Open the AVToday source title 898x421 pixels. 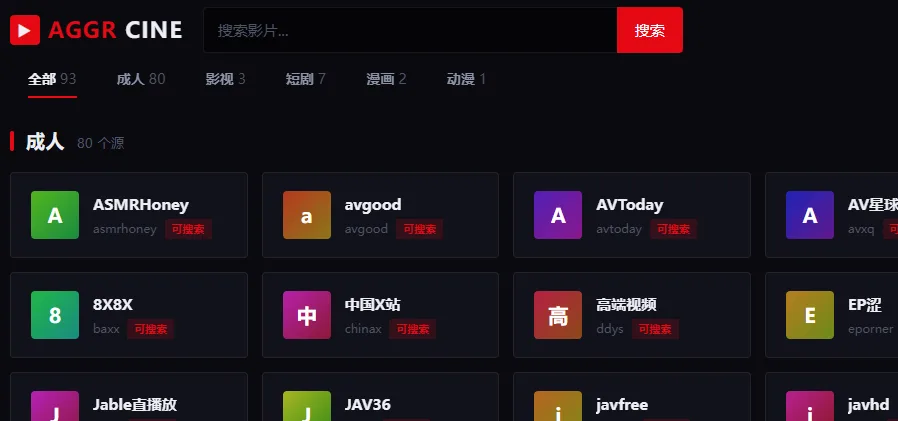(x=629, y=204)
